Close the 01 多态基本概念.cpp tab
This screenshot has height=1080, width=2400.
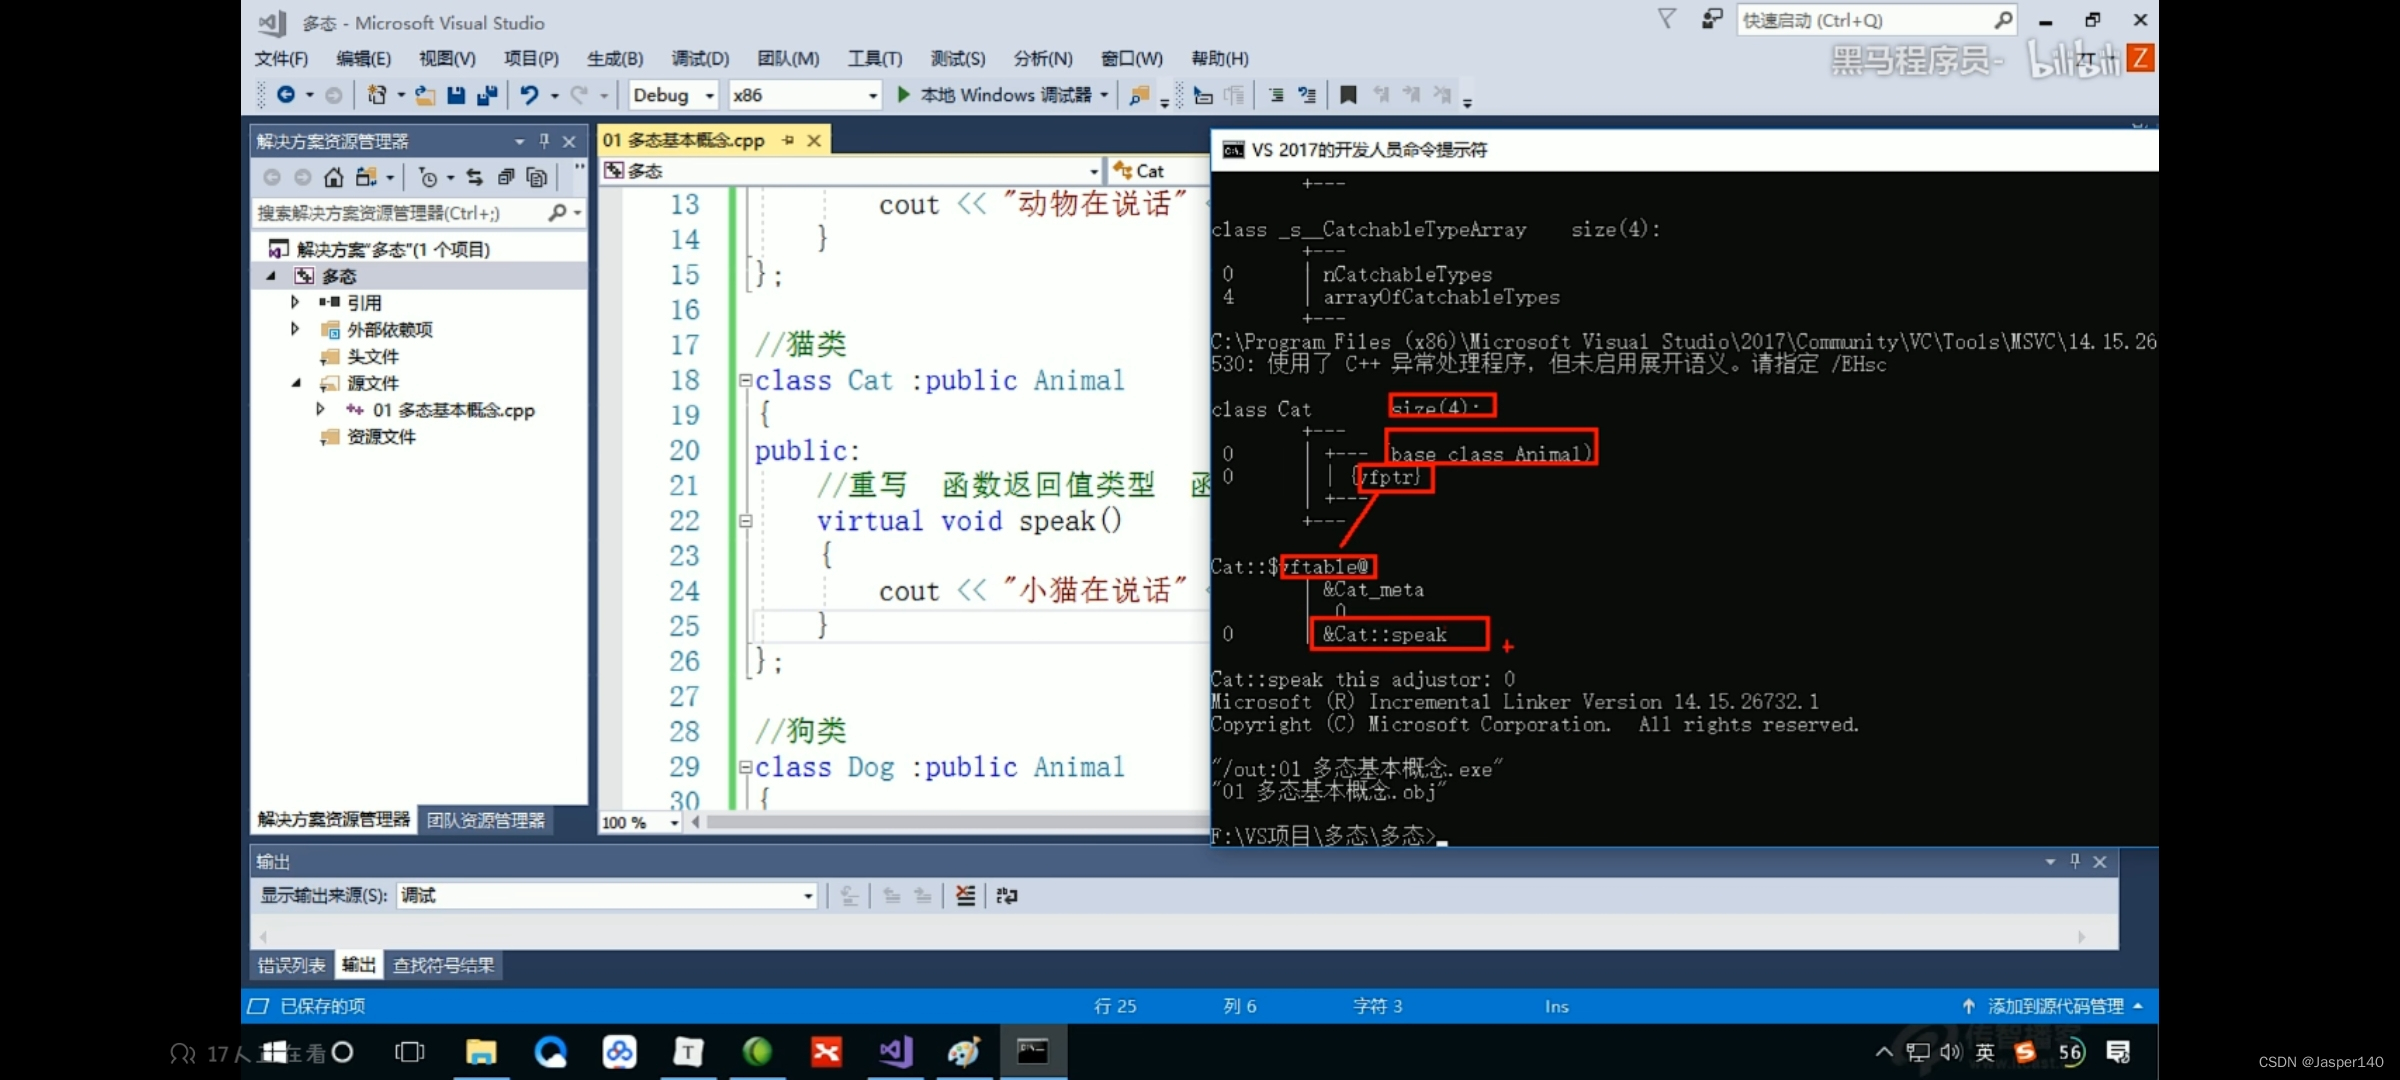coord(814,140)
